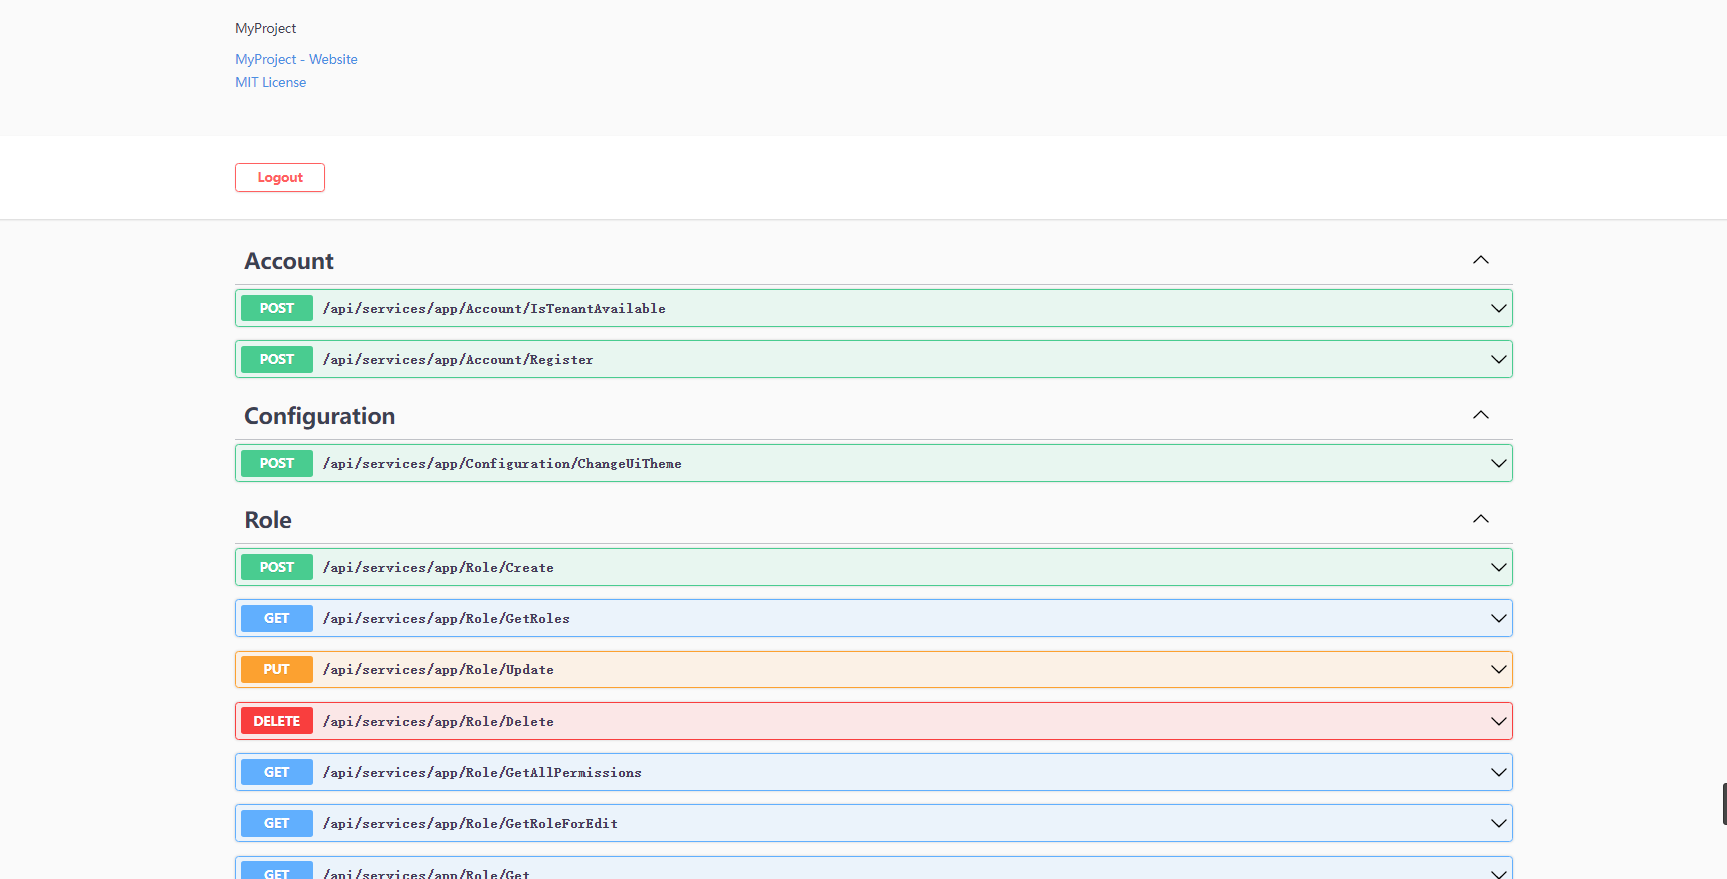Expand the ChangeUiTheme endpoint with its arrow
The width and height of the screenshot is (1727, 879).
point(1498,463)
